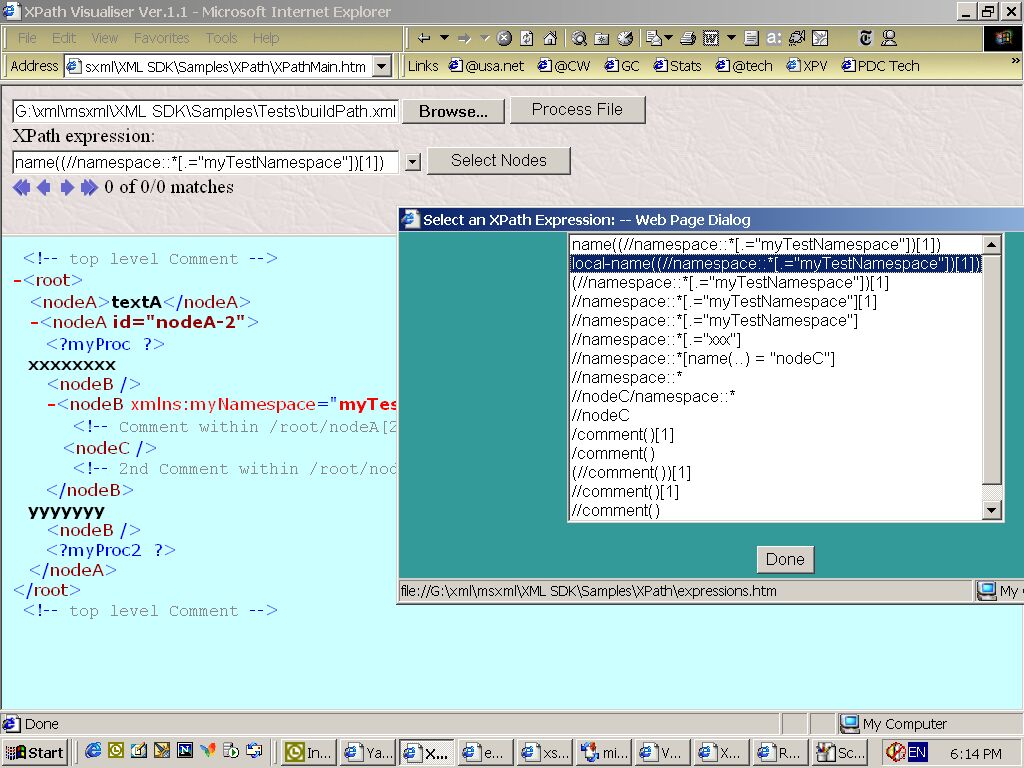Go to next match arrow

67,187
